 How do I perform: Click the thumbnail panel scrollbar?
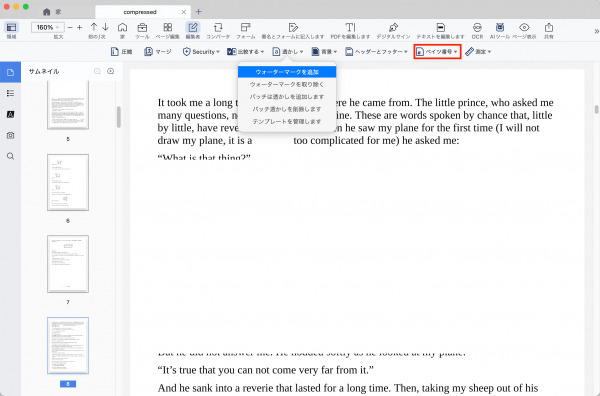119,117
